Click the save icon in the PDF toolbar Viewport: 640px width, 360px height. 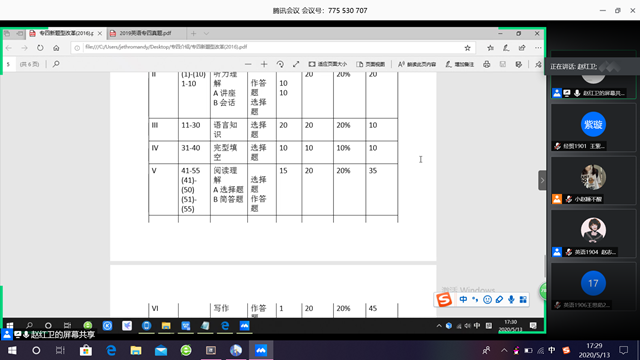tap(503, 64)
